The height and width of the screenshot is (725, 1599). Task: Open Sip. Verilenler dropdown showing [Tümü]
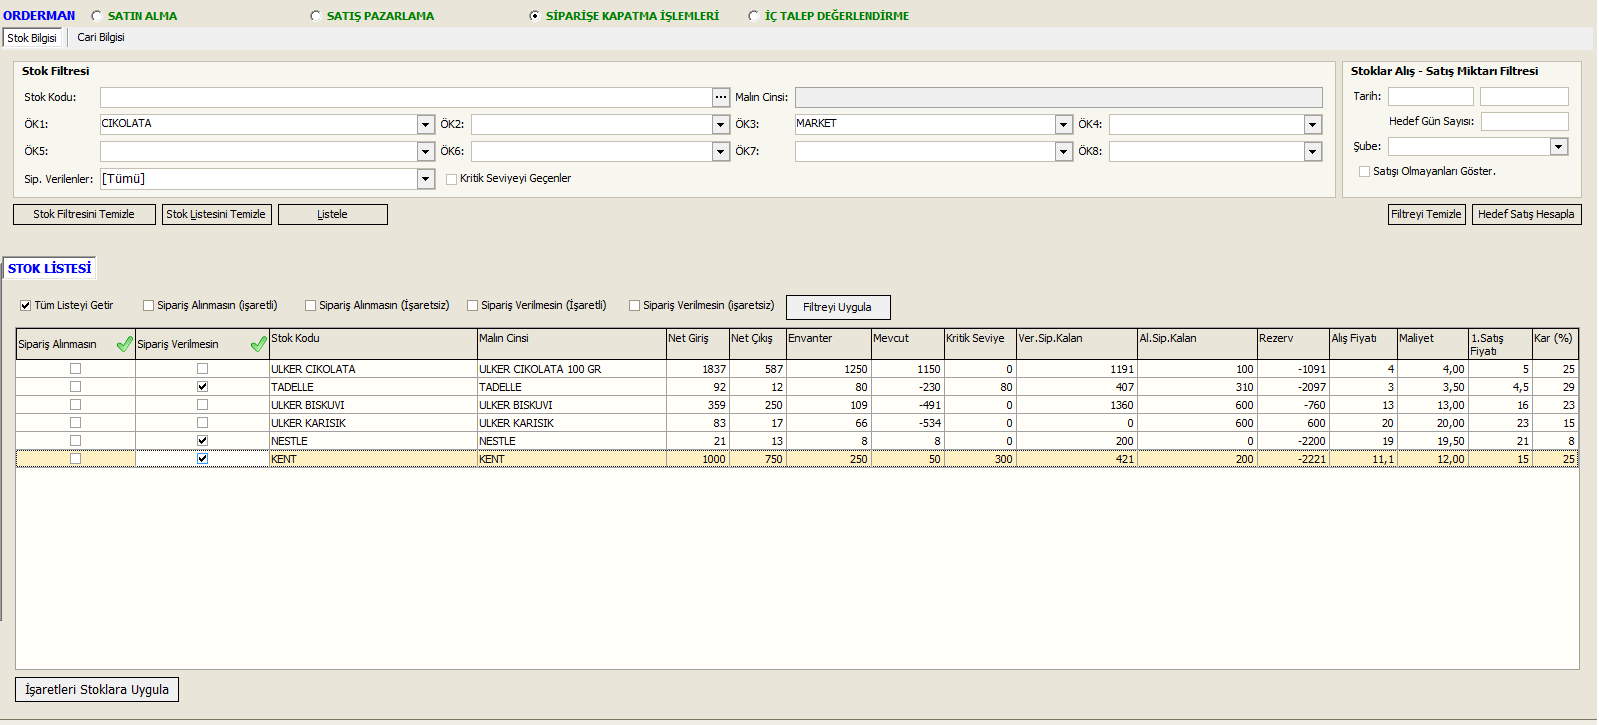point(426,179)
